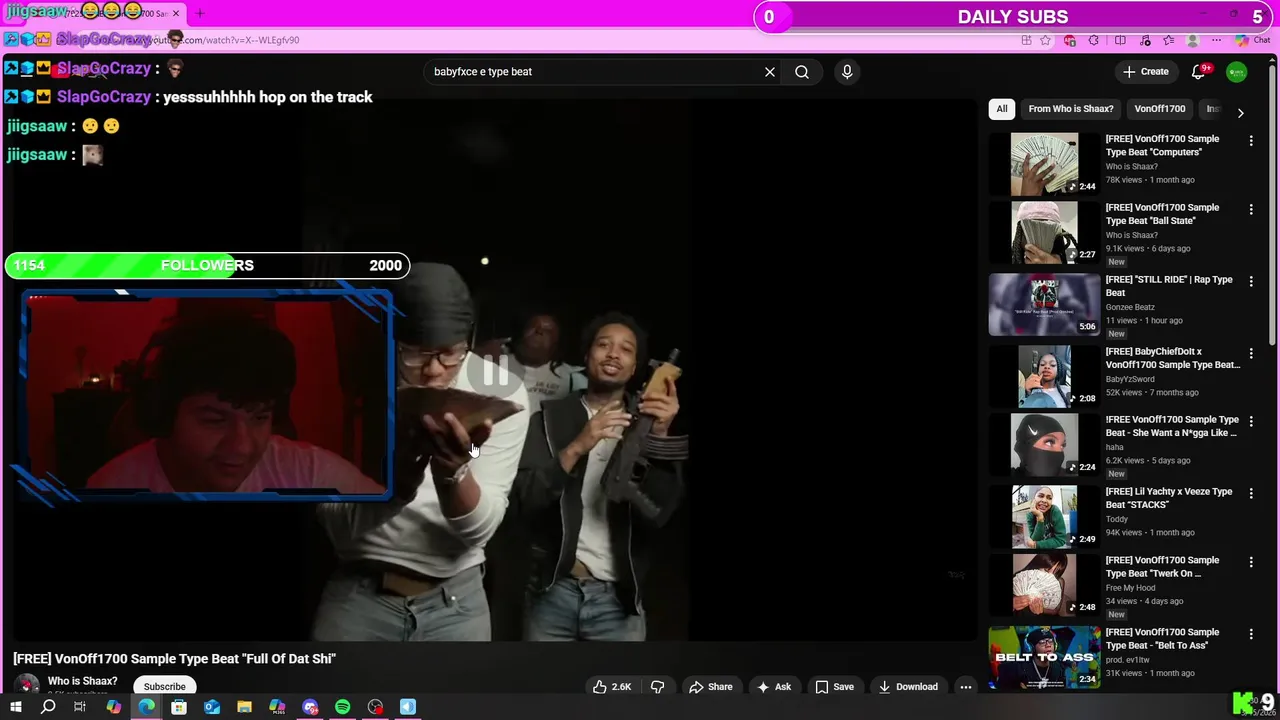Screen dimensions: 1280x720
Task: Open "Twerk On" type beat title
Action: [1162, 567]
